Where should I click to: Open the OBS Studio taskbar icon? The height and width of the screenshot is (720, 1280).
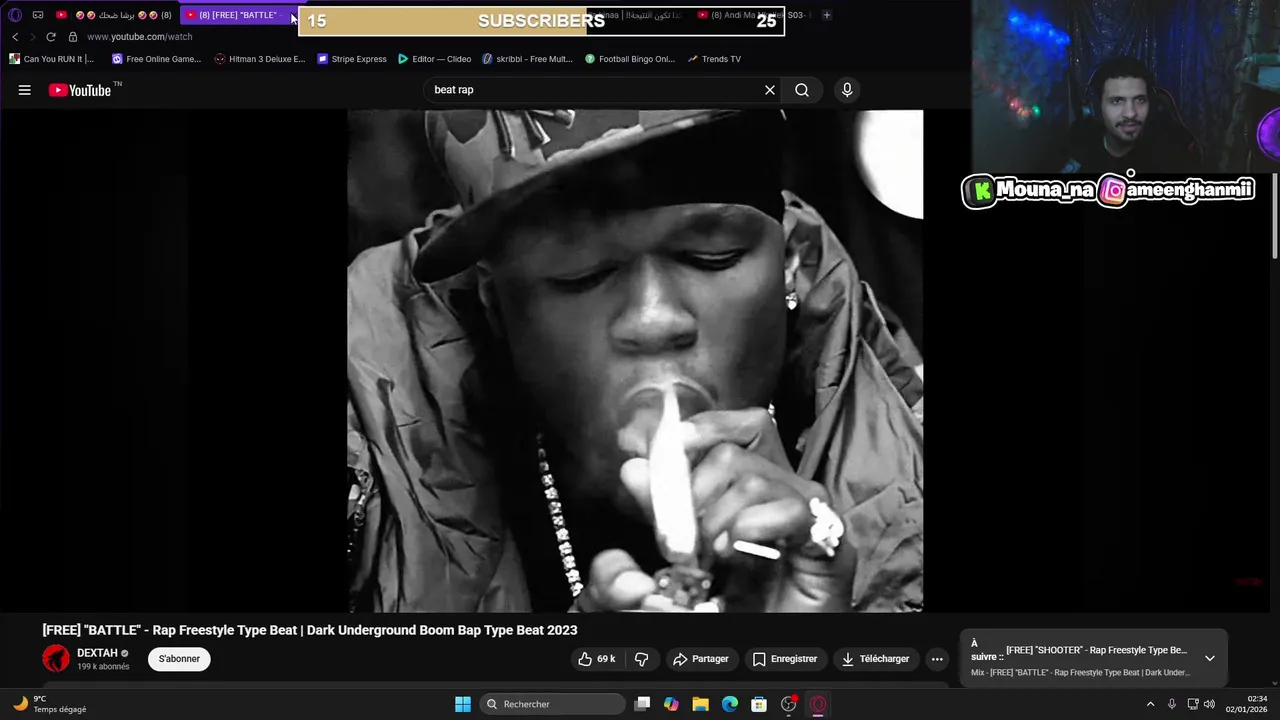(x=789, y=704)
